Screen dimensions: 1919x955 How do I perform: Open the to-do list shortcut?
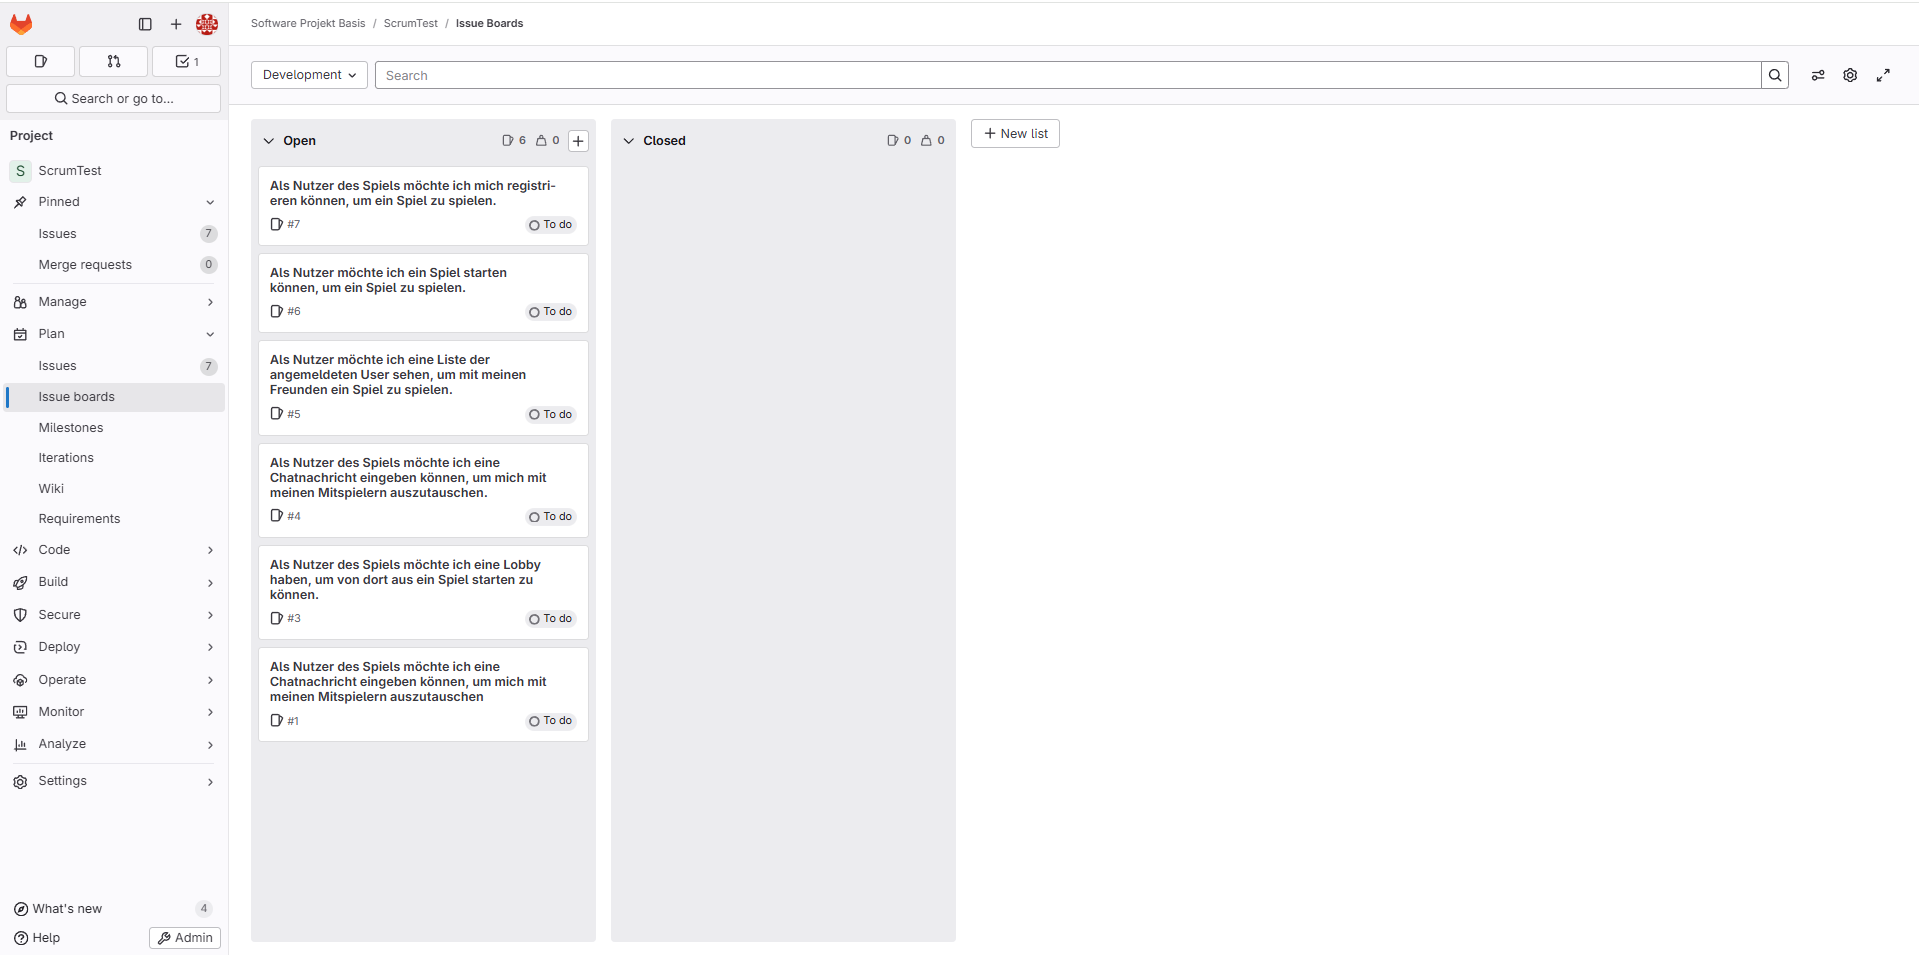pos(187,62)
